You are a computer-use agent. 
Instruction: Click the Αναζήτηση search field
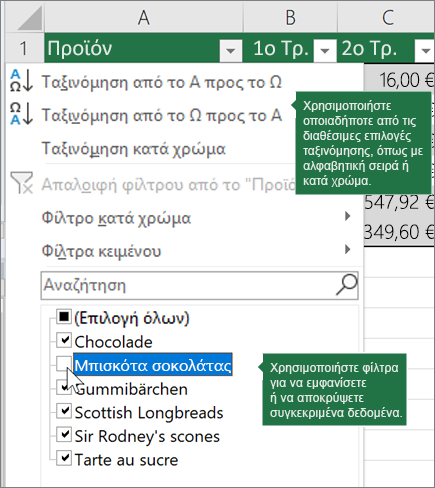click(x=199, y=285)
